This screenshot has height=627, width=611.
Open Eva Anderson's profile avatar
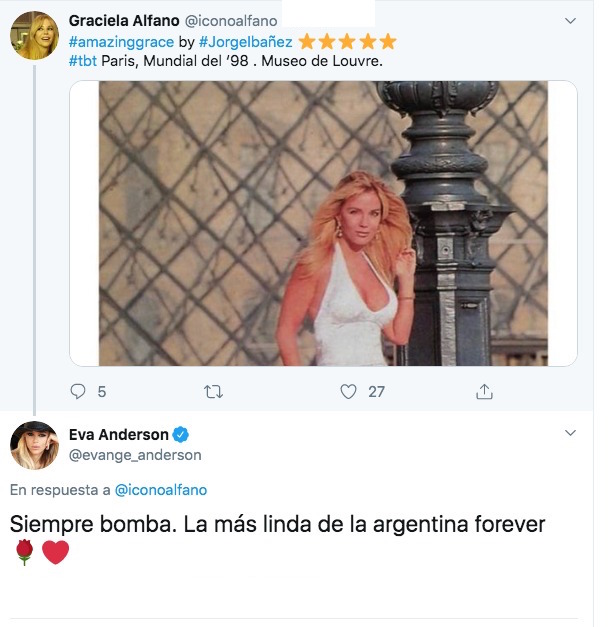click(x=34, y=445)
